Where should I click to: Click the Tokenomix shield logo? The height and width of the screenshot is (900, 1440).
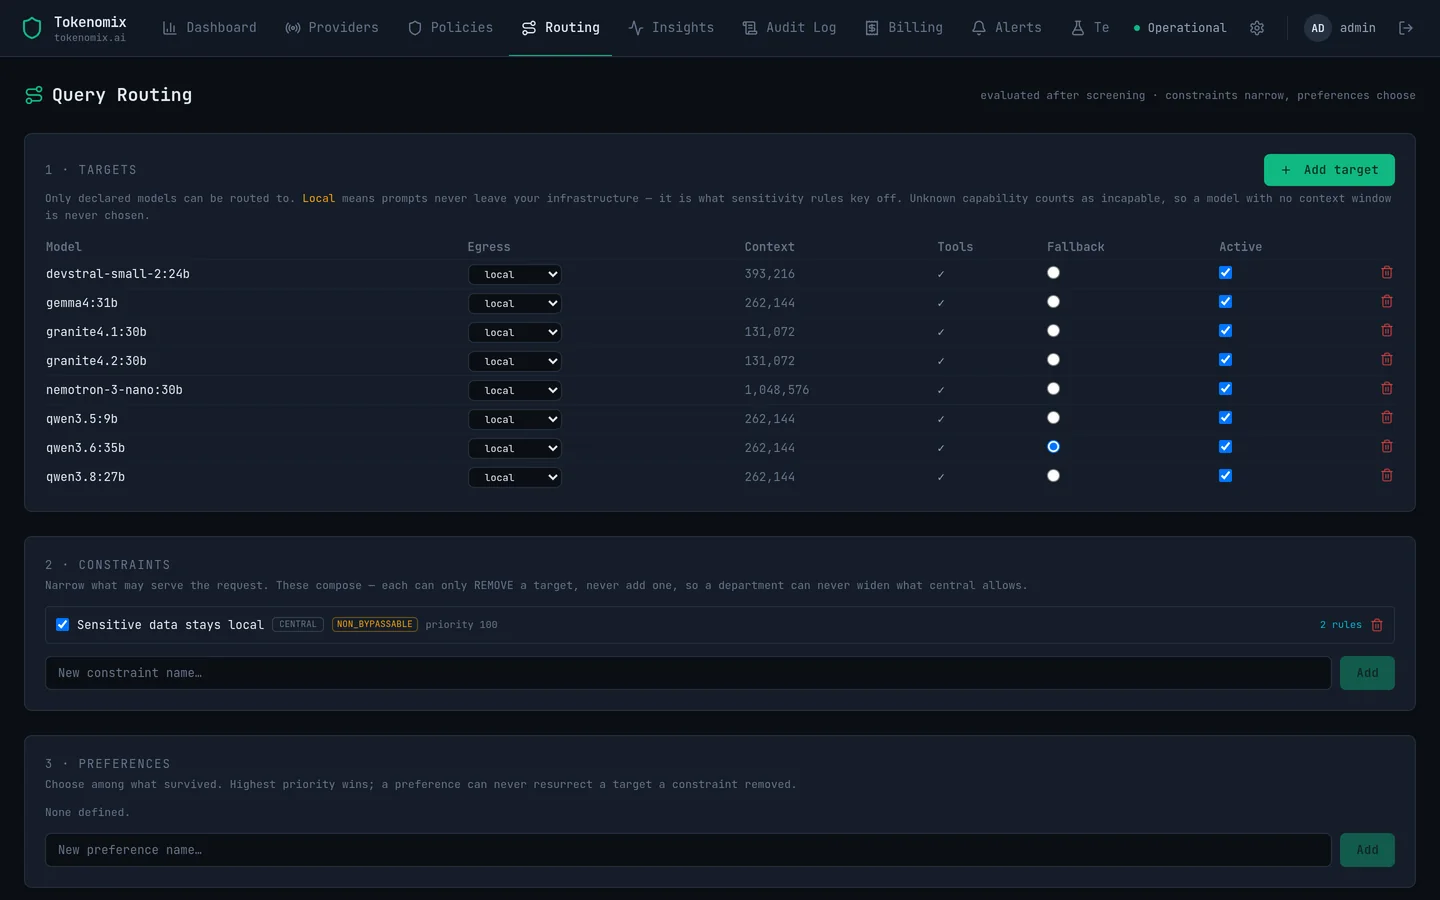[x=32, y=28]
